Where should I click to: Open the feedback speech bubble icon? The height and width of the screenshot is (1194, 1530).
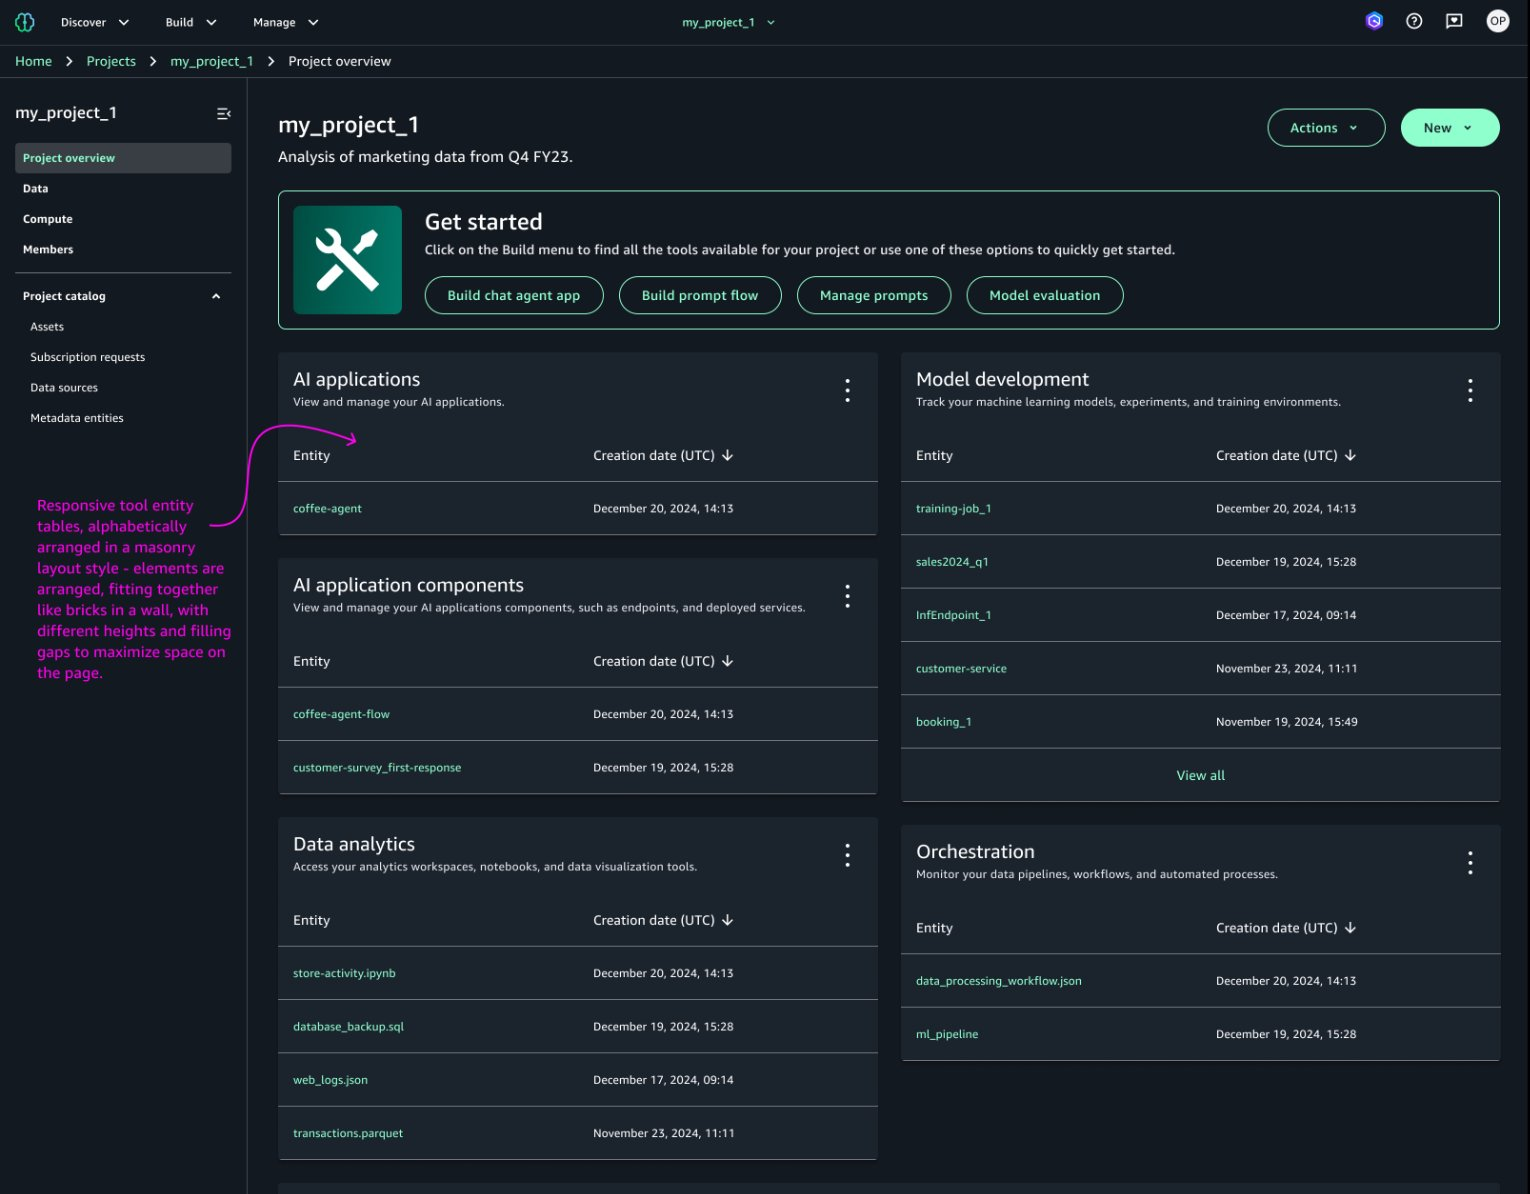pos(1454,21)
